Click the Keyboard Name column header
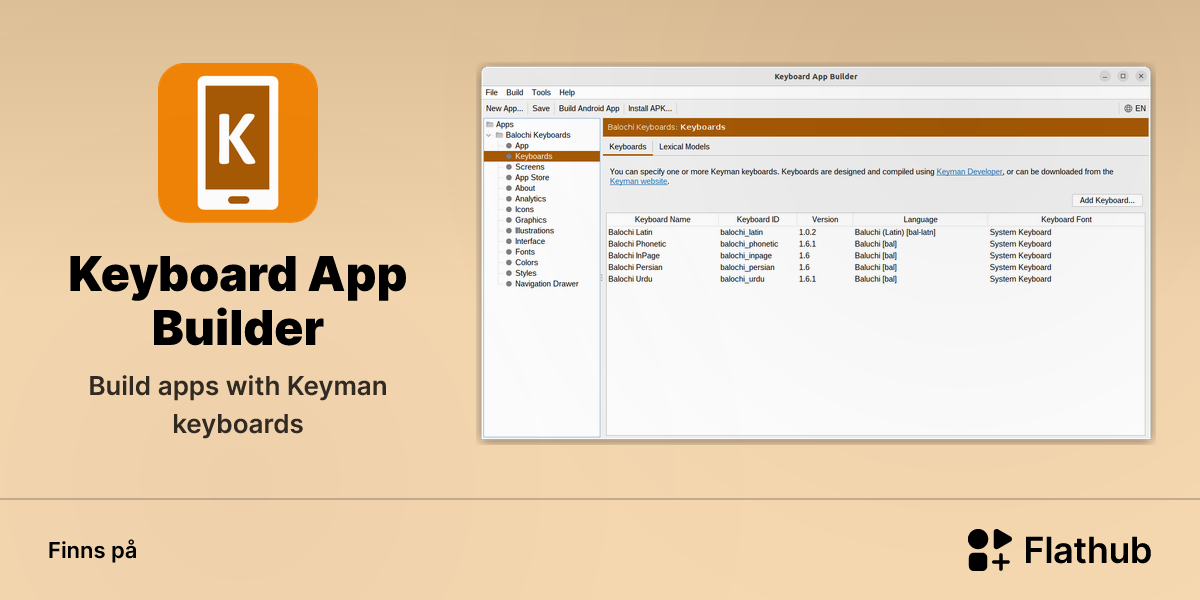The width and height of the screenshot is (1200, 600). 662,219
